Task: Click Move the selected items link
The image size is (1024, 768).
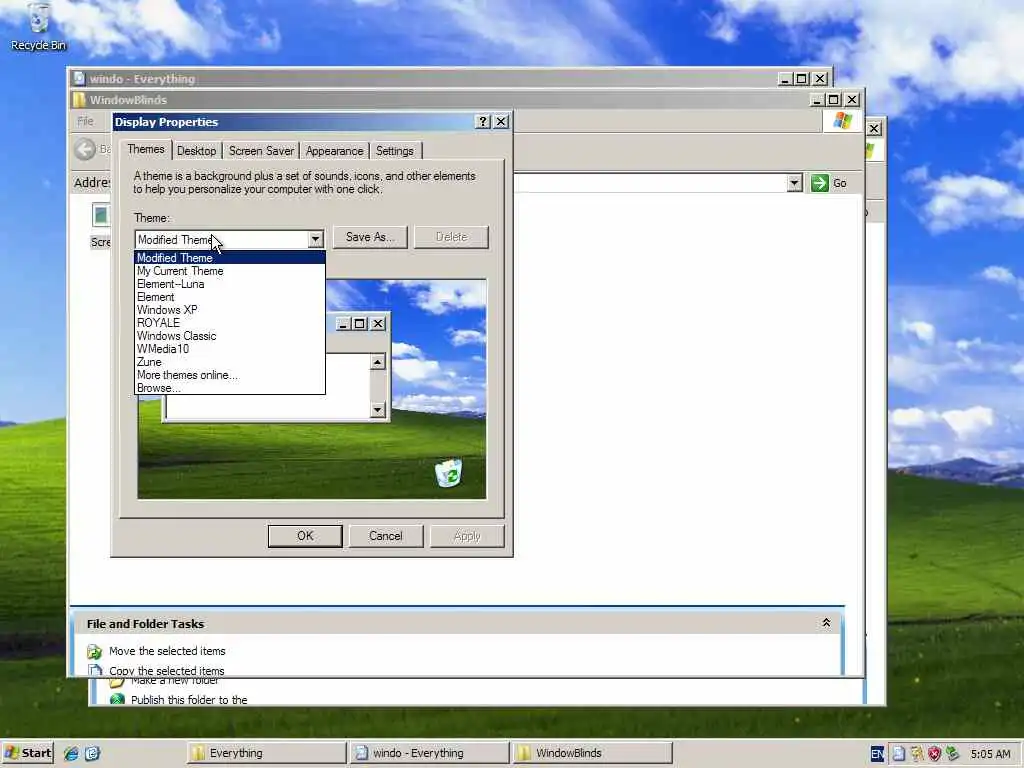Action: click(167, 651)
